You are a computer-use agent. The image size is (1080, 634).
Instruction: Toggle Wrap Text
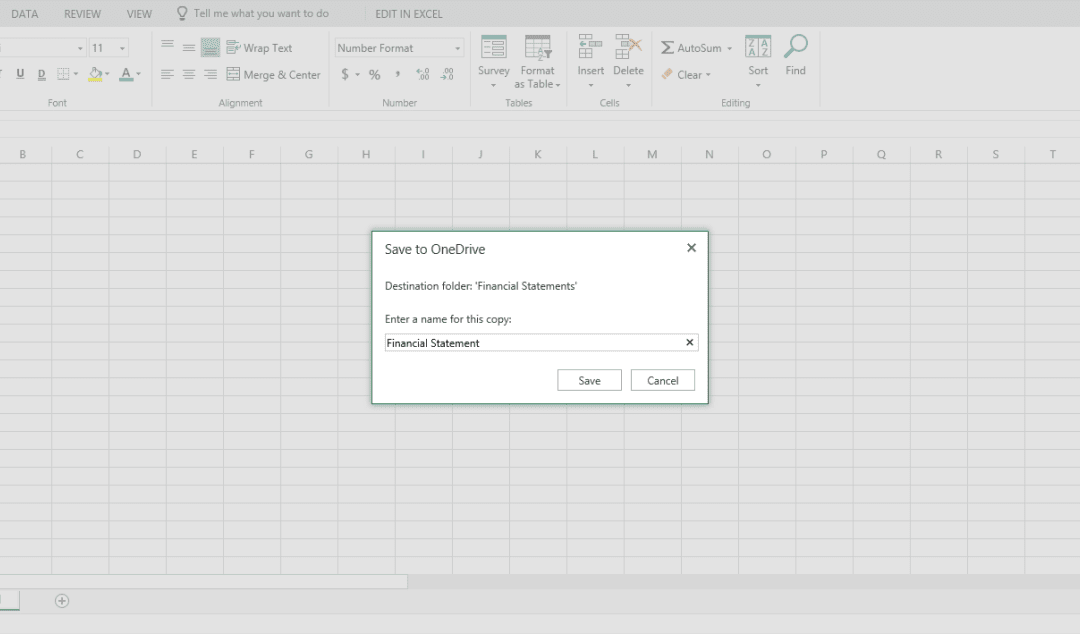coord(259,48)
